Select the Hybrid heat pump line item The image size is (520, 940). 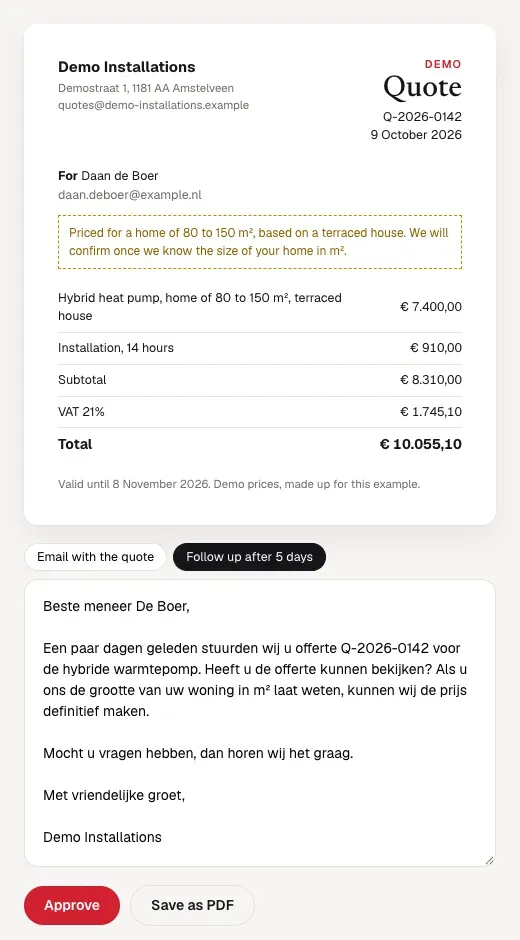click(260, 307)
